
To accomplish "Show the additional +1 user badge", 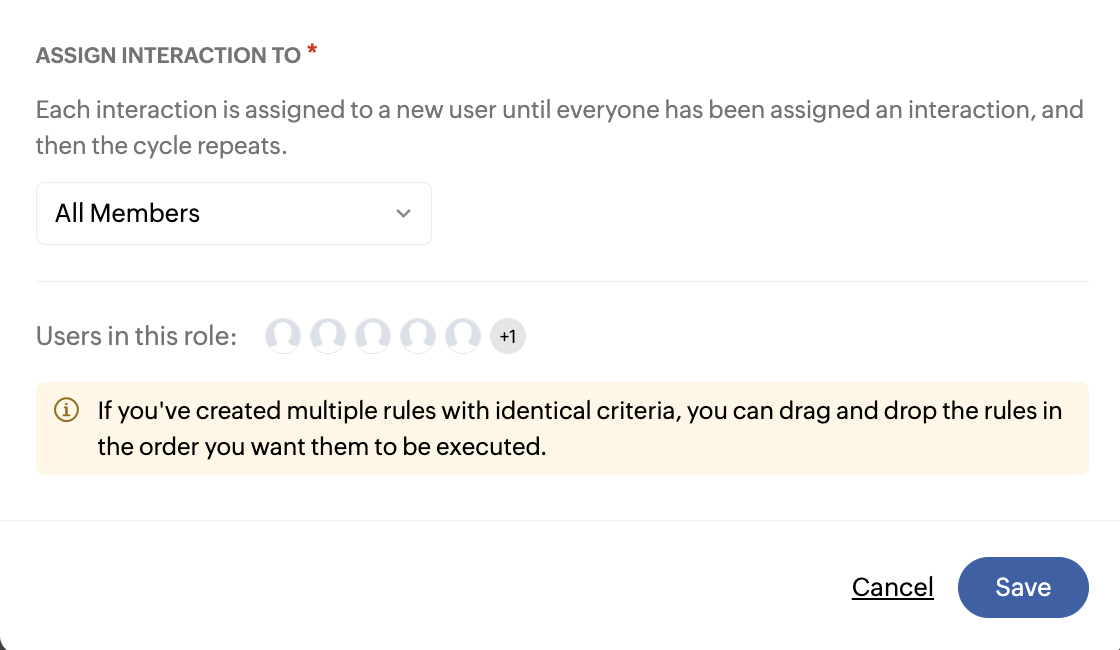I will pyautogui.click(x=508, y=336).
